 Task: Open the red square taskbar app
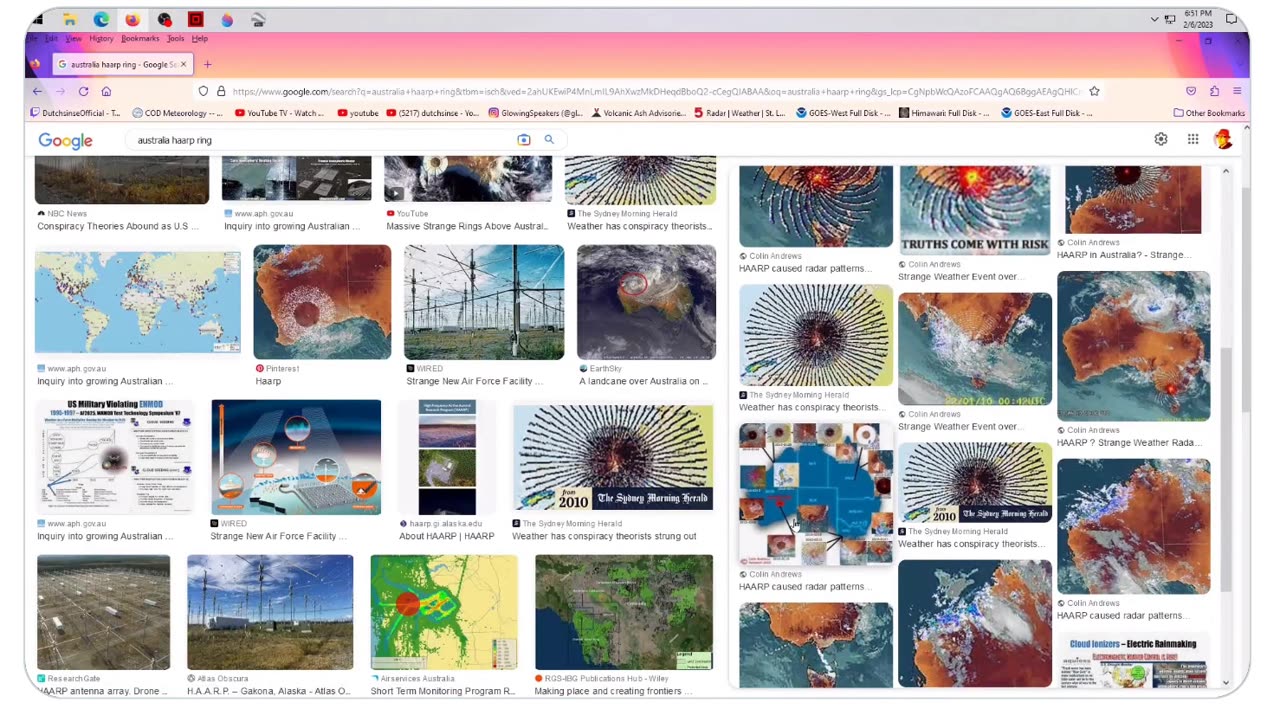[x=196, y=19]
